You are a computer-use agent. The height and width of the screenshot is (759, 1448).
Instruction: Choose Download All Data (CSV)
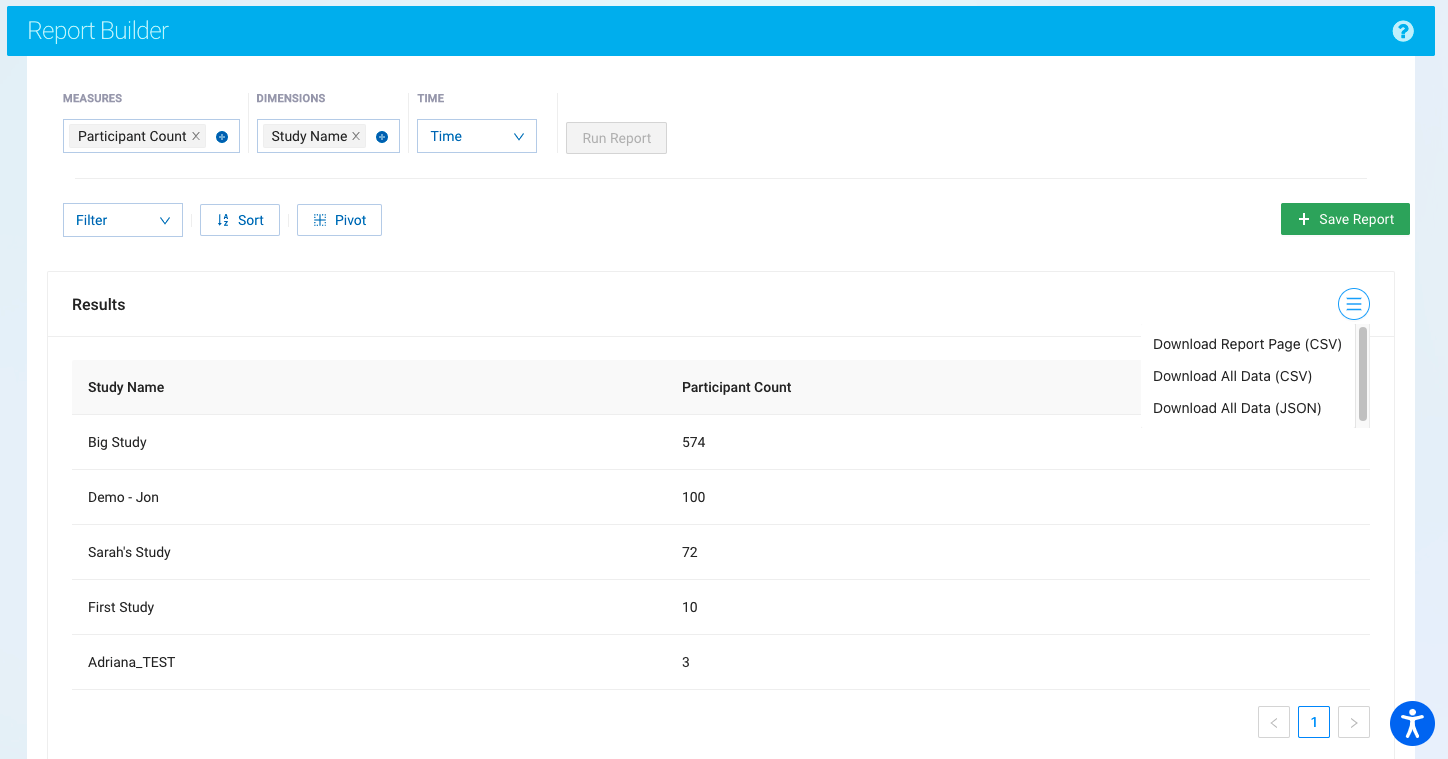click(1232, 376)
